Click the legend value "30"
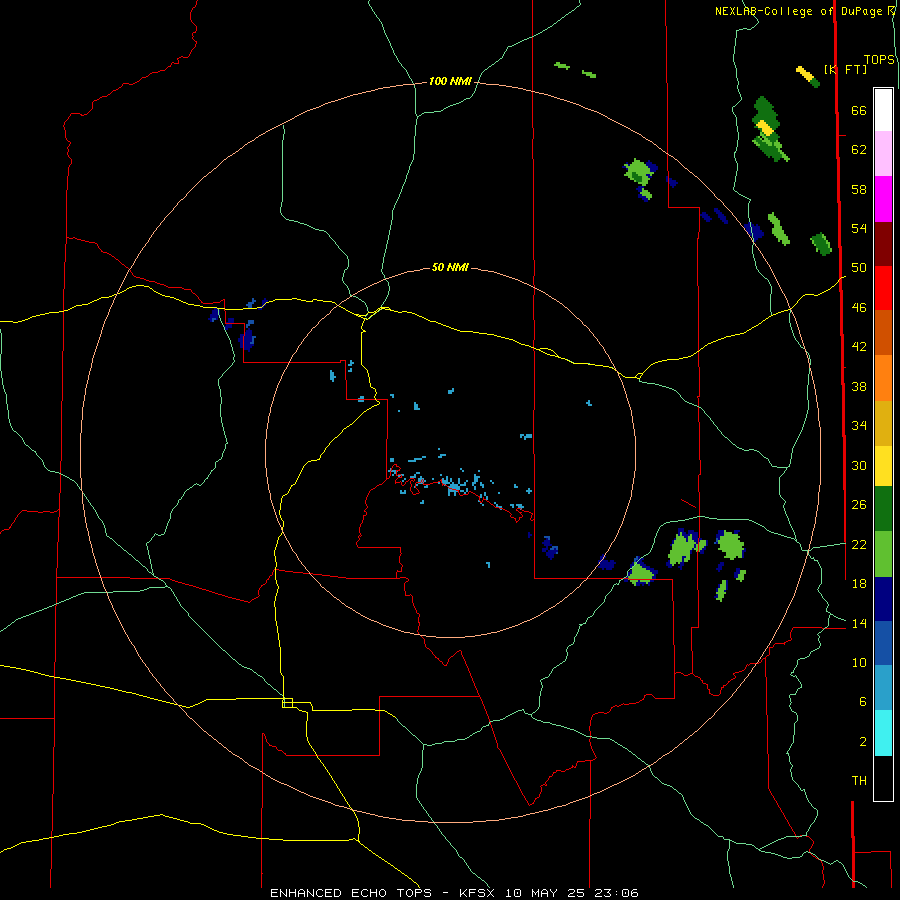The height and width of the screenshot is (900, 900). (x=859, y=465)
